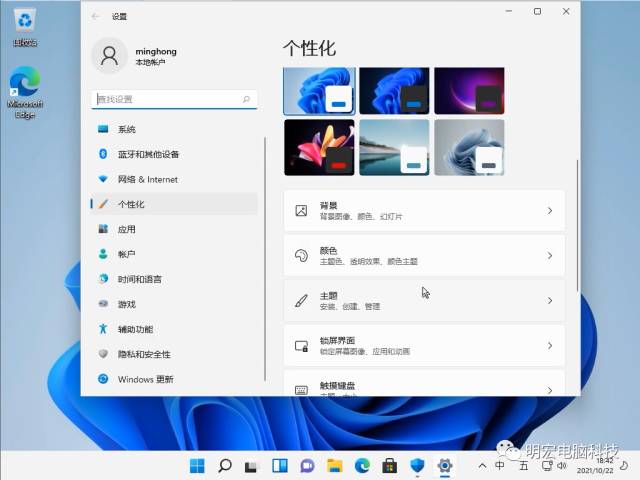Click the Windows 更新 refresh icon
This screenshot has width=640, height=480.
click(x=103, y=379)
